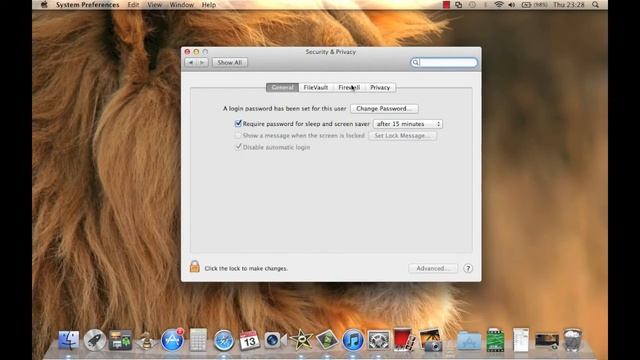Click the Set Lock Message button
640x360 pixels.
(x=402, y=136)
